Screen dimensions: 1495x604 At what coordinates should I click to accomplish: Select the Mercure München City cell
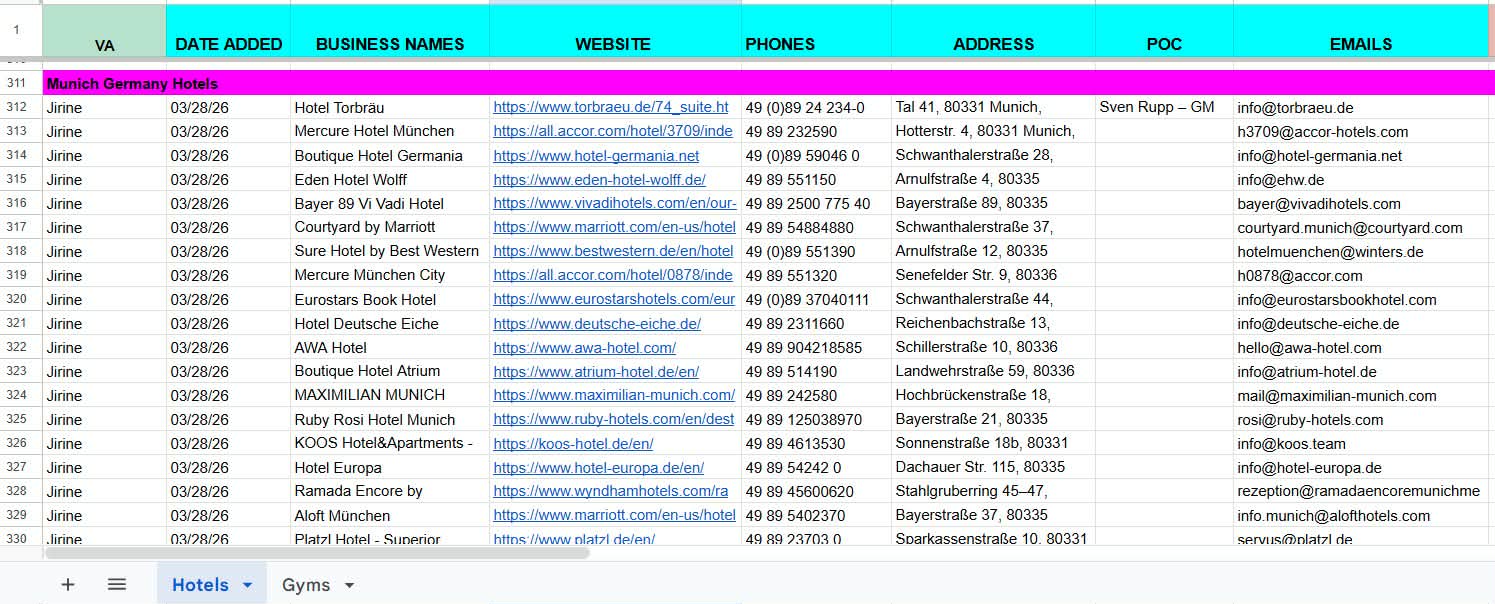coord(390,275)
